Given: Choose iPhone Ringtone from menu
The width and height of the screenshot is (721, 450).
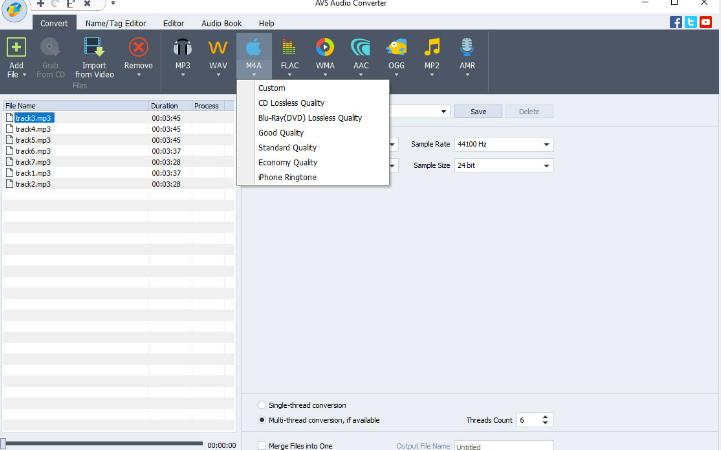Looking at the screenshot, I should tap(287, 177).
